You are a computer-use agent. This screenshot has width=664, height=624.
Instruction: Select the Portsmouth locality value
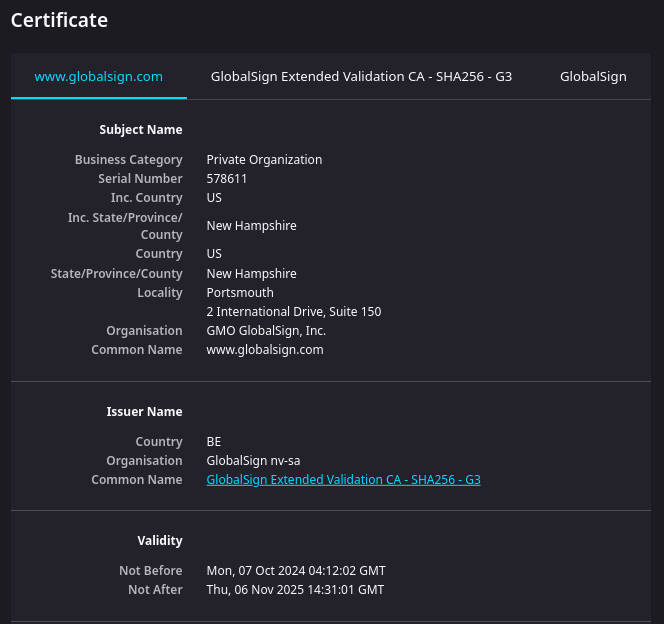(240, 293)
